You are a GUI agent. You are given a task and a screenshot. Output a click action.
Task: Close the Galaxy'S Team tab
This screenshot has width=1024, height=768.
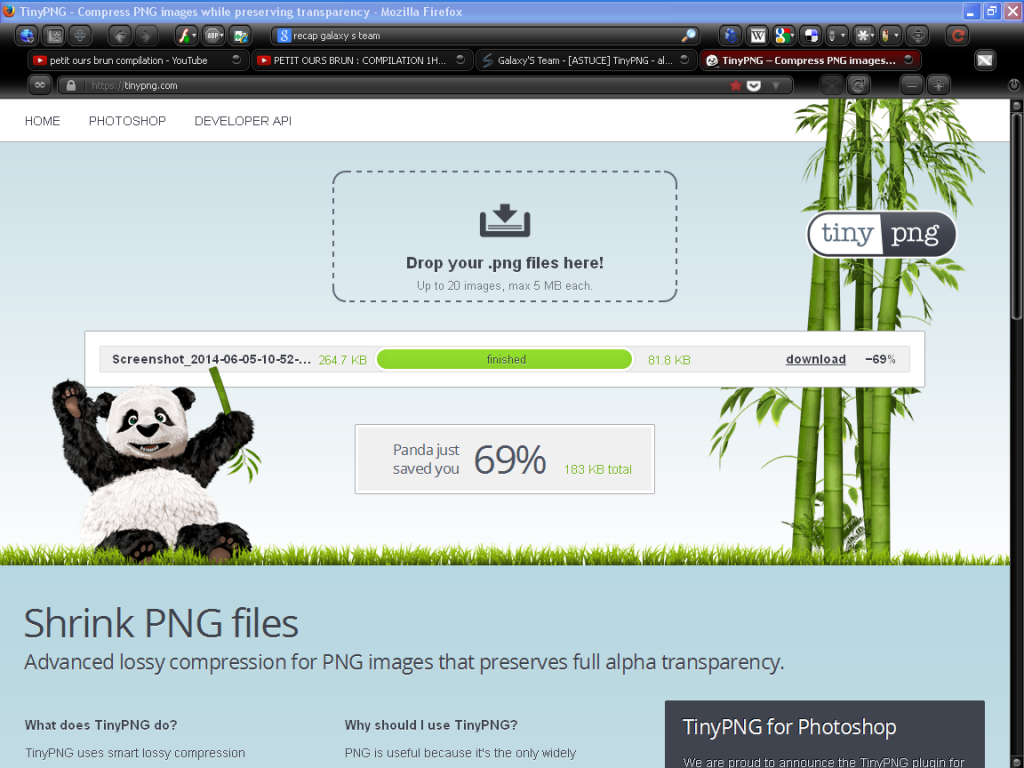click(x=684, y=60)
